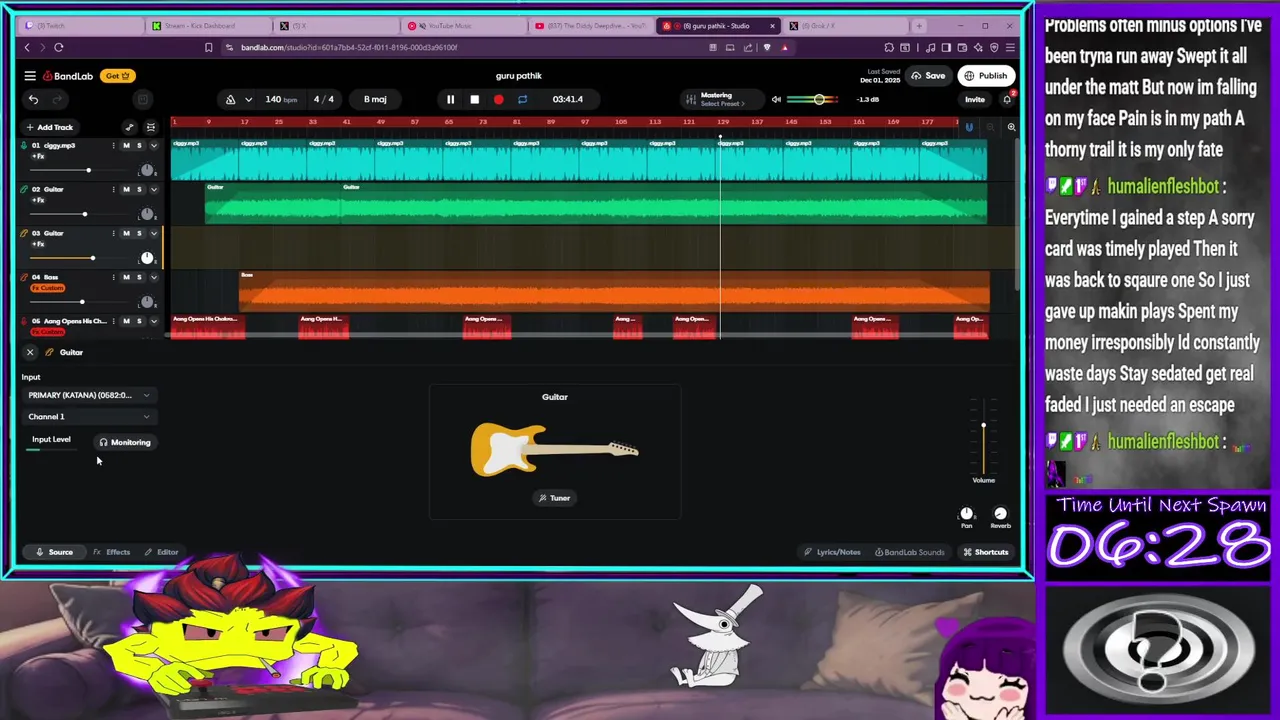Expand track 04 Bass chevron
The image size is (1280, 720).
[x=153, y=277]
